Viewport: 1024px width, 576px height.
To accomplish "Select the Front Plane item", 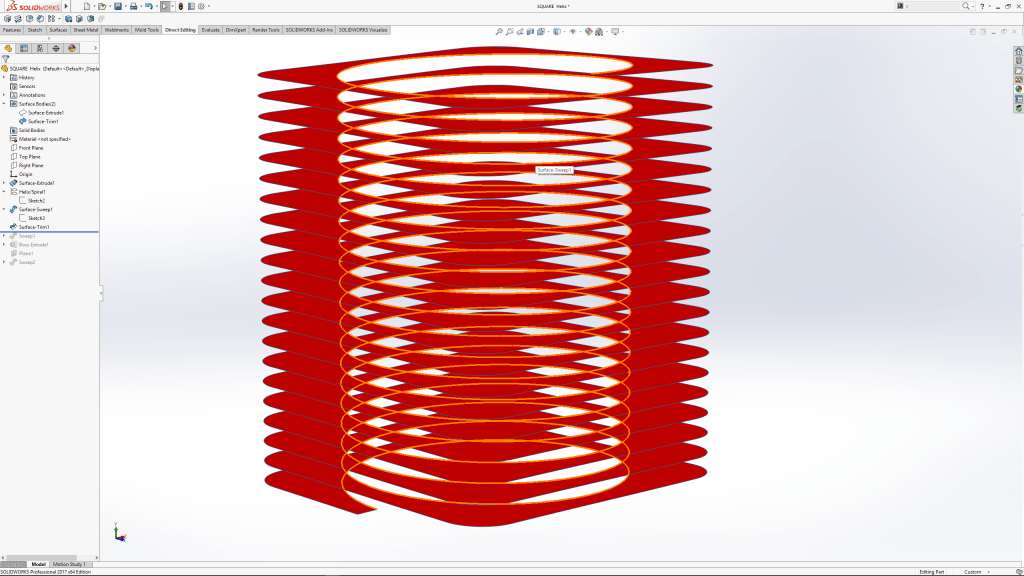I will pyautogui.click(x=30, y=148).
